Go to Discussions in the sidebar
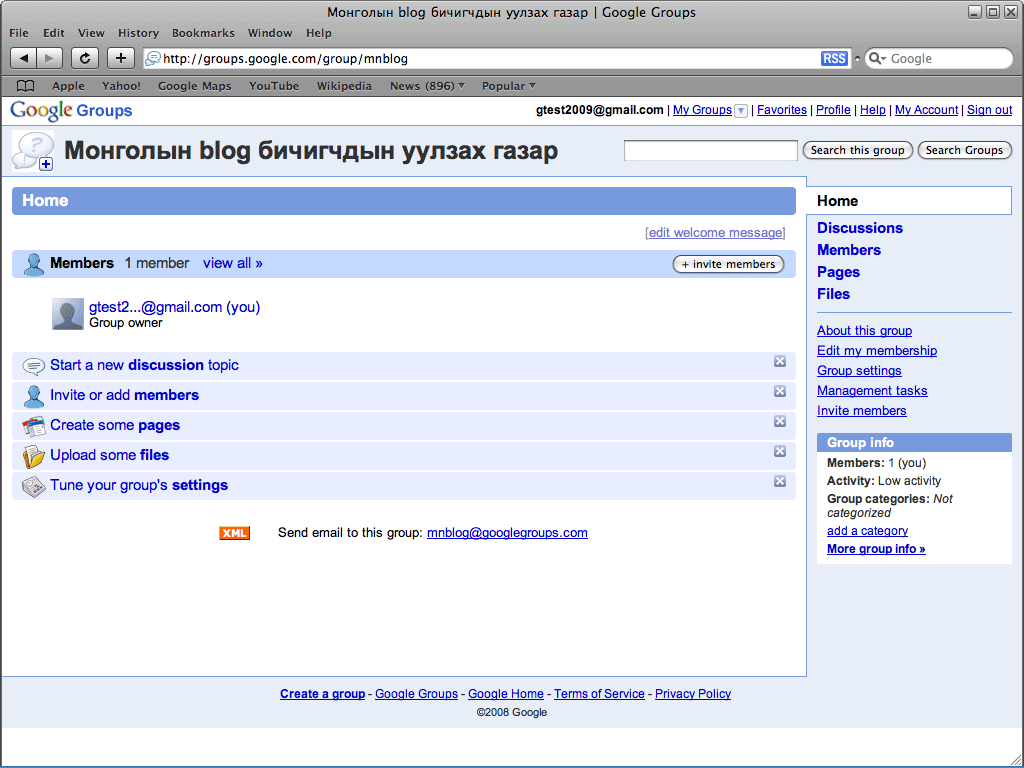Viewport: 1024px width, 768px height. [859, 228]
